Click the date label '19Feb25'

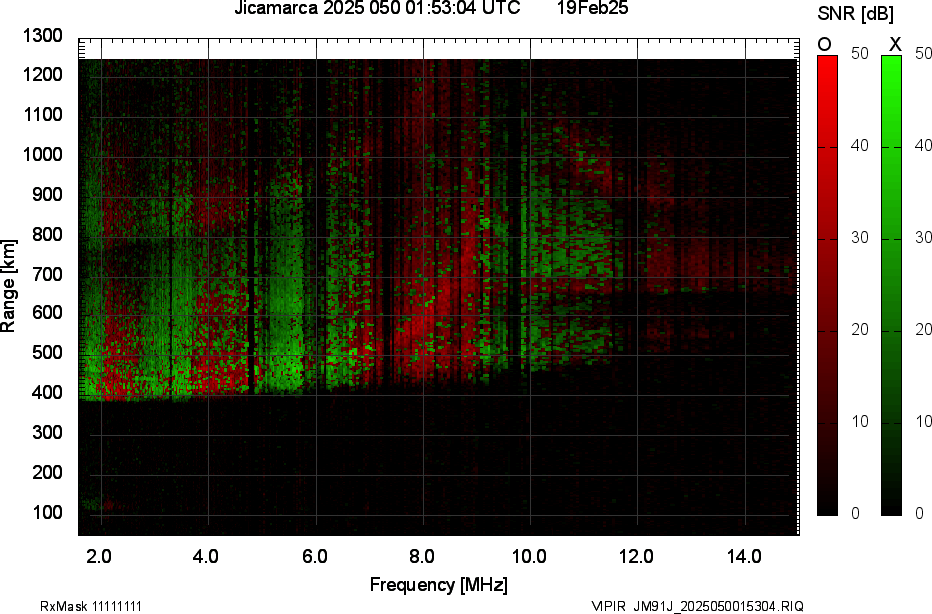click(x=593, y=8)
